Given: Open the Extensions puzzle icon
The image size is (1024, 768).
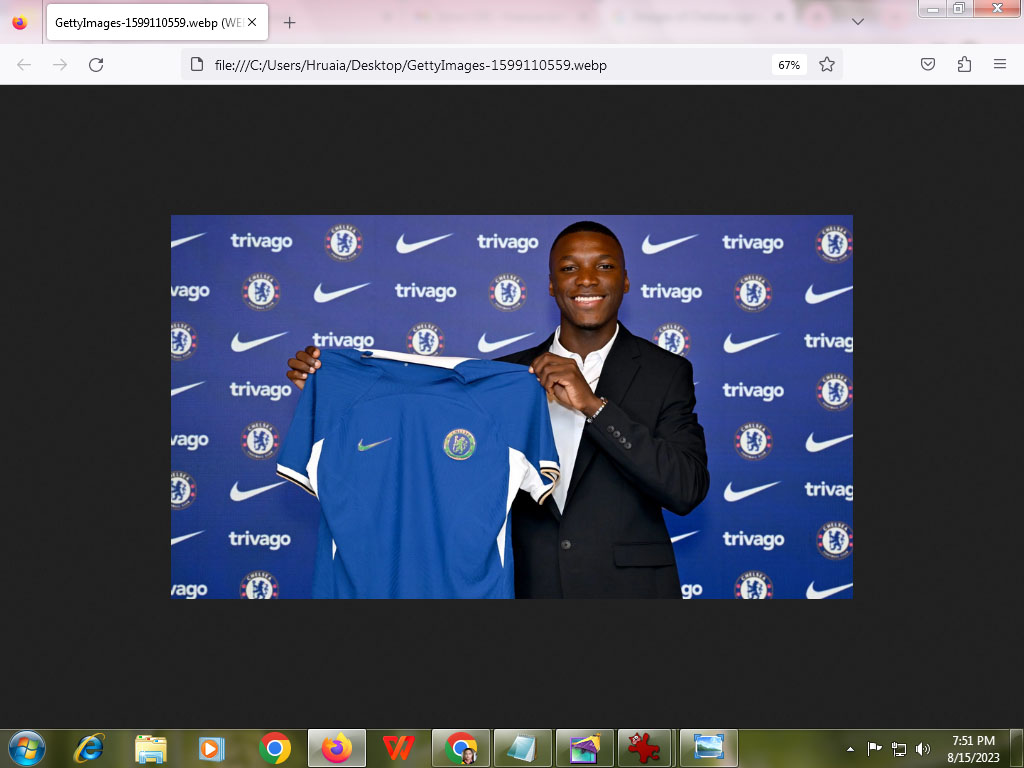Looking at the screenshot, I should (x=964, y=65).
